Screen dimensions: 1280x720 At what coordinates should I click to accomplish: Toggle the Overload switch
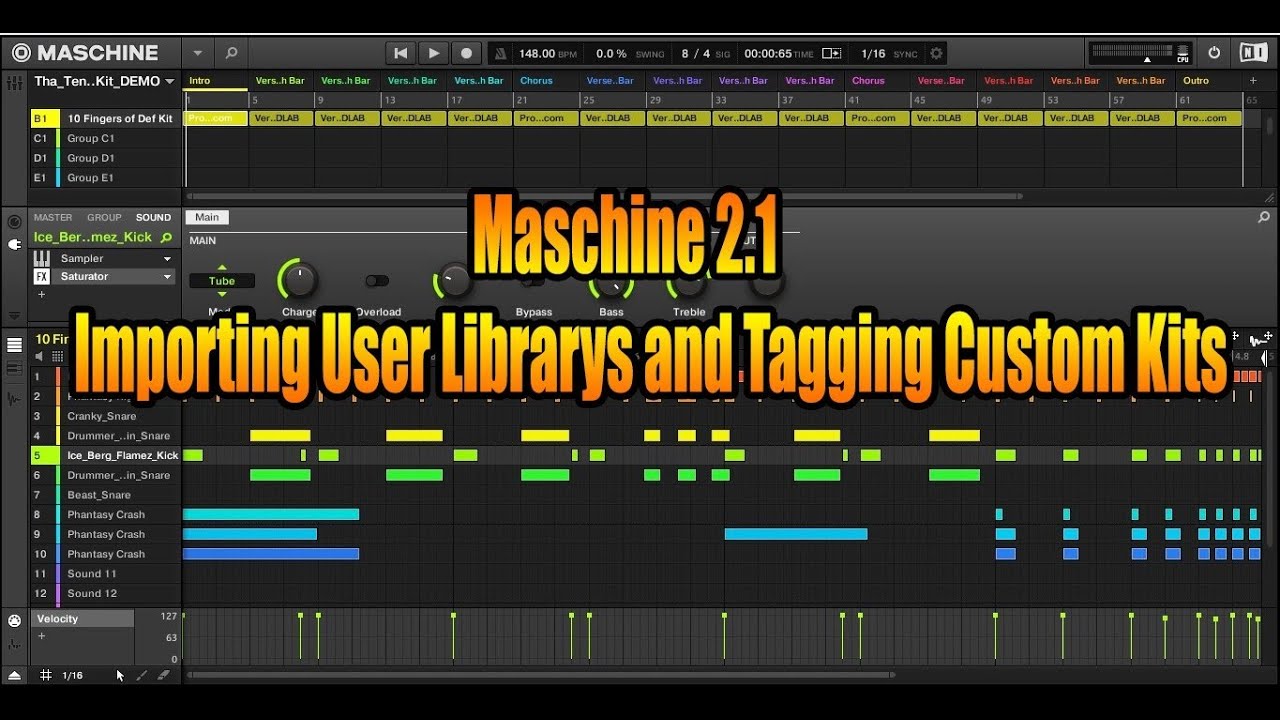pyautogui.click(x=377, y=281)
